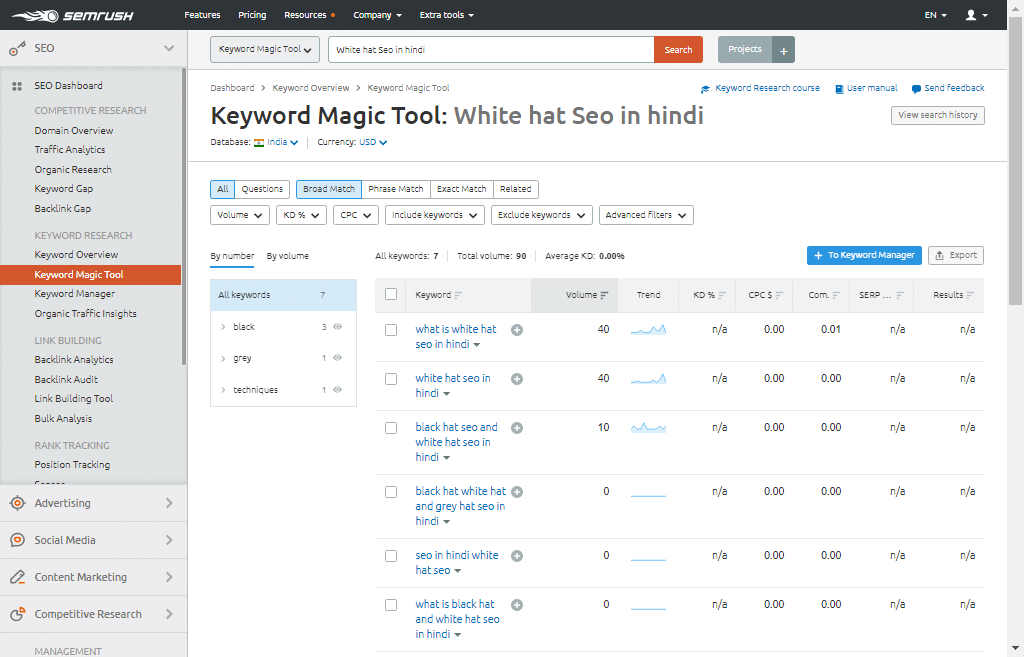Image resolution: width=1024 pixels, height=657 pixels.
Task: Toggle the eye icon next to the 'grey' group
Action: [x=337, y=358]
